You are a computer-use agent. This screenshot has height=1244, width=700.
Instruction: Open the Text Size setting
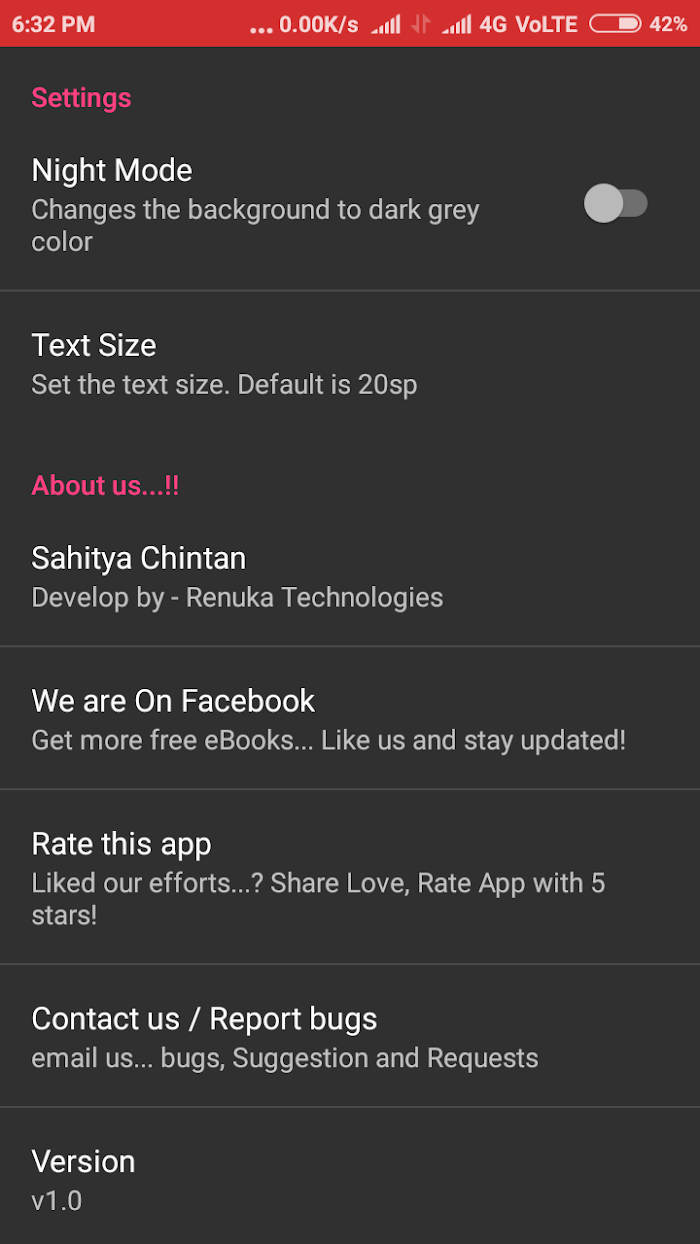350,363
